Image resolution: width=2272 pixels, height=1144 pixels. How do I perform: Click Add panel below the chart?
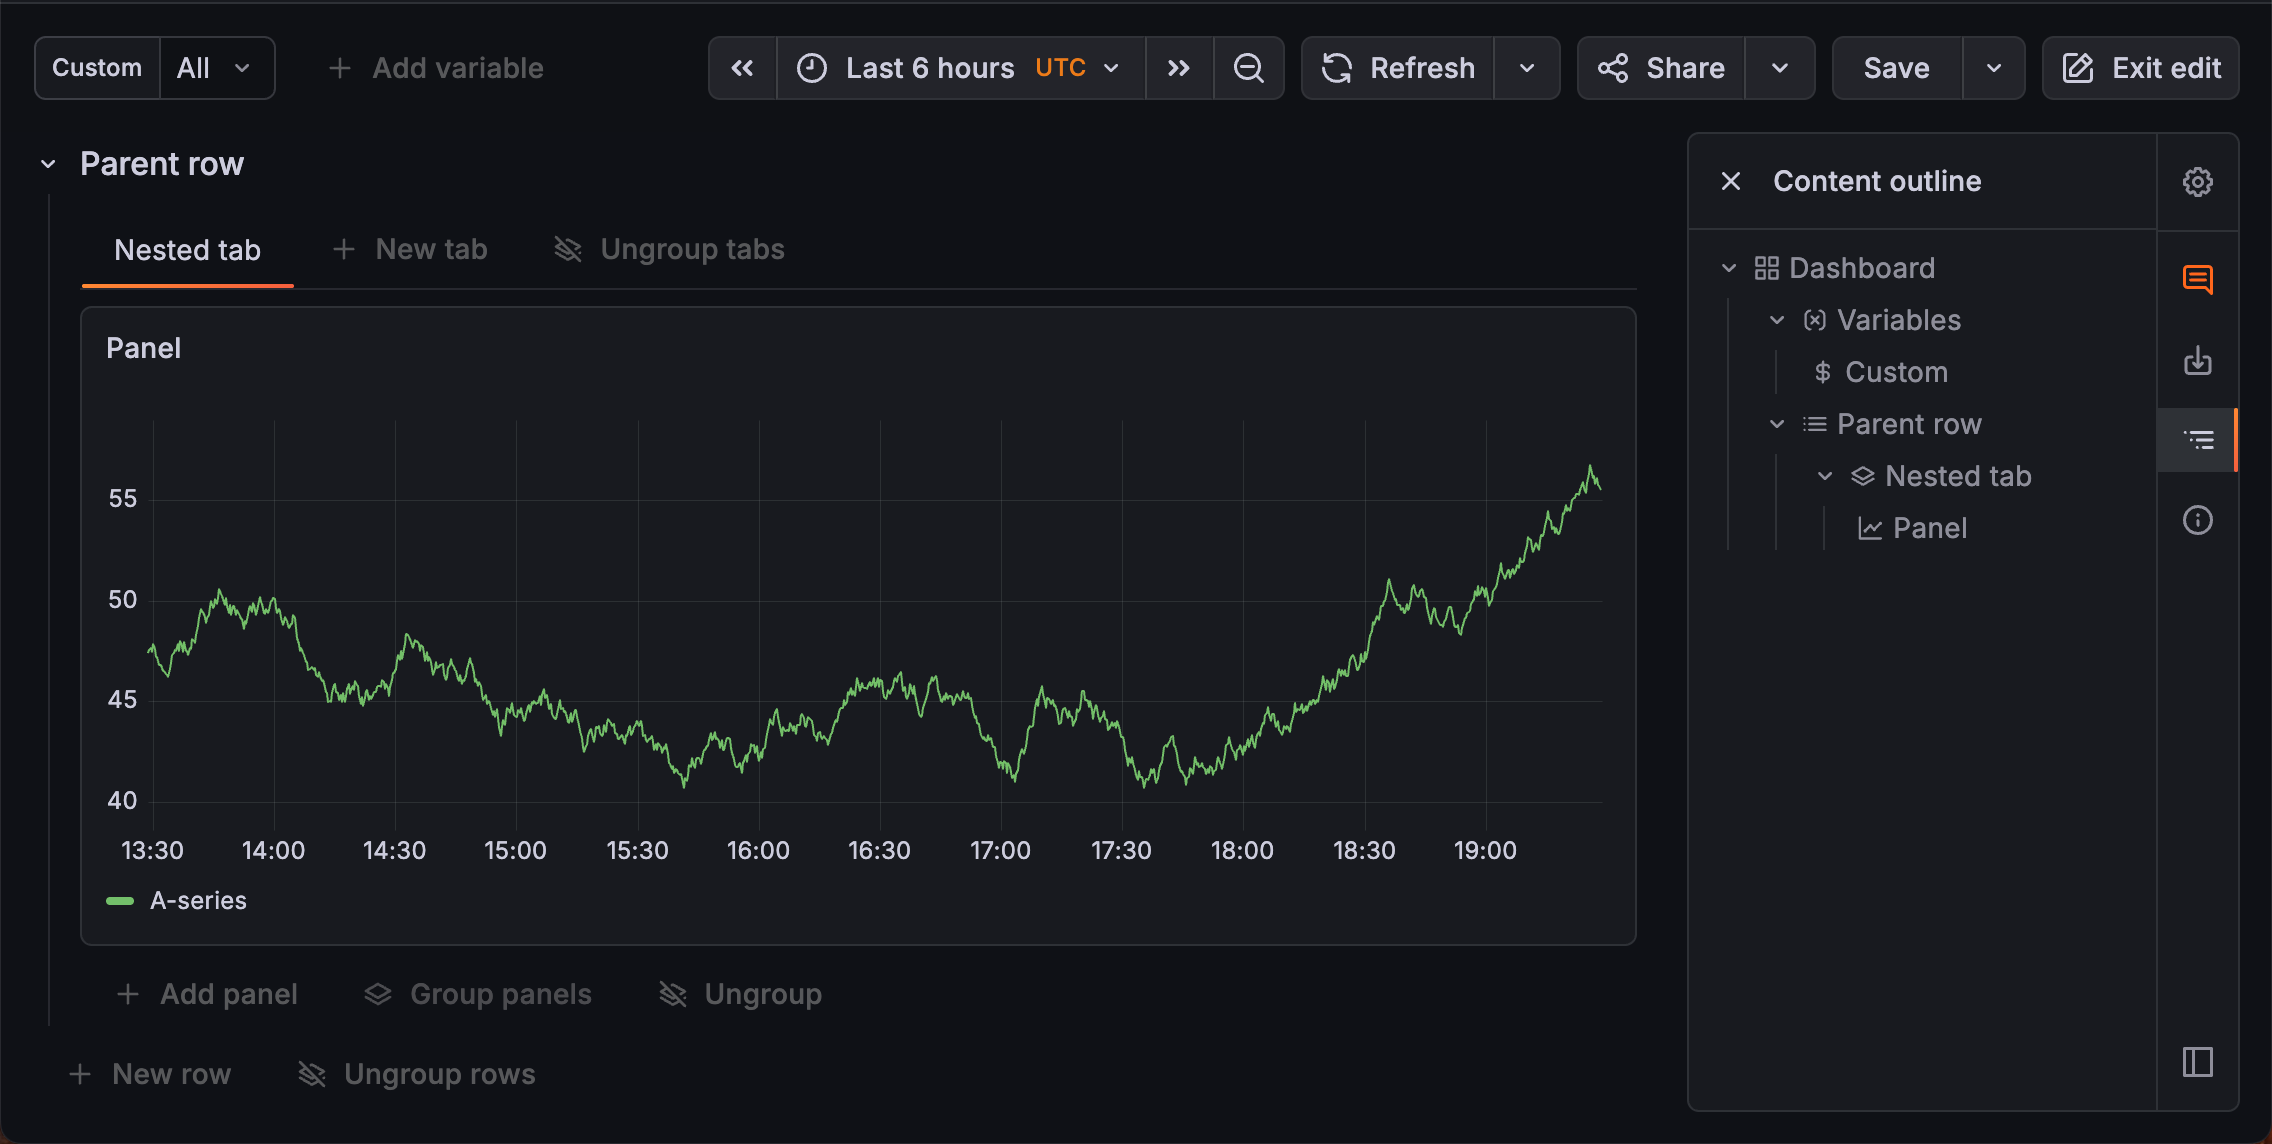pyautogui.click(x=206, y=993)
